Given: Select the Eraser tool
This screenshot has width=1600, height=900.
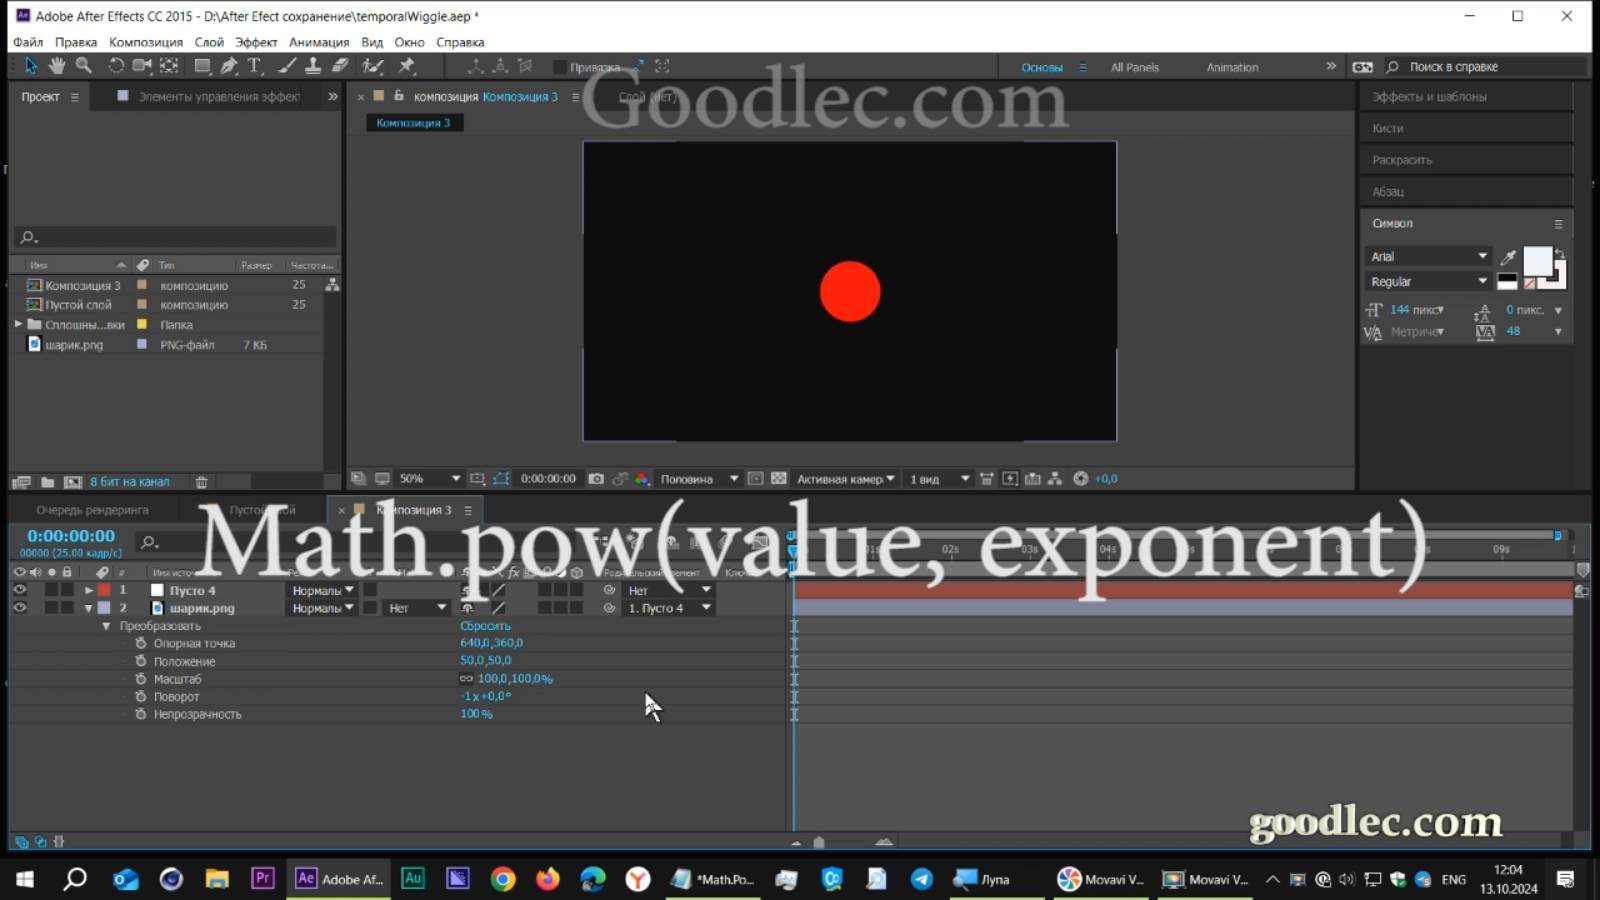Looking at the screenshot, I should (340, 66).
